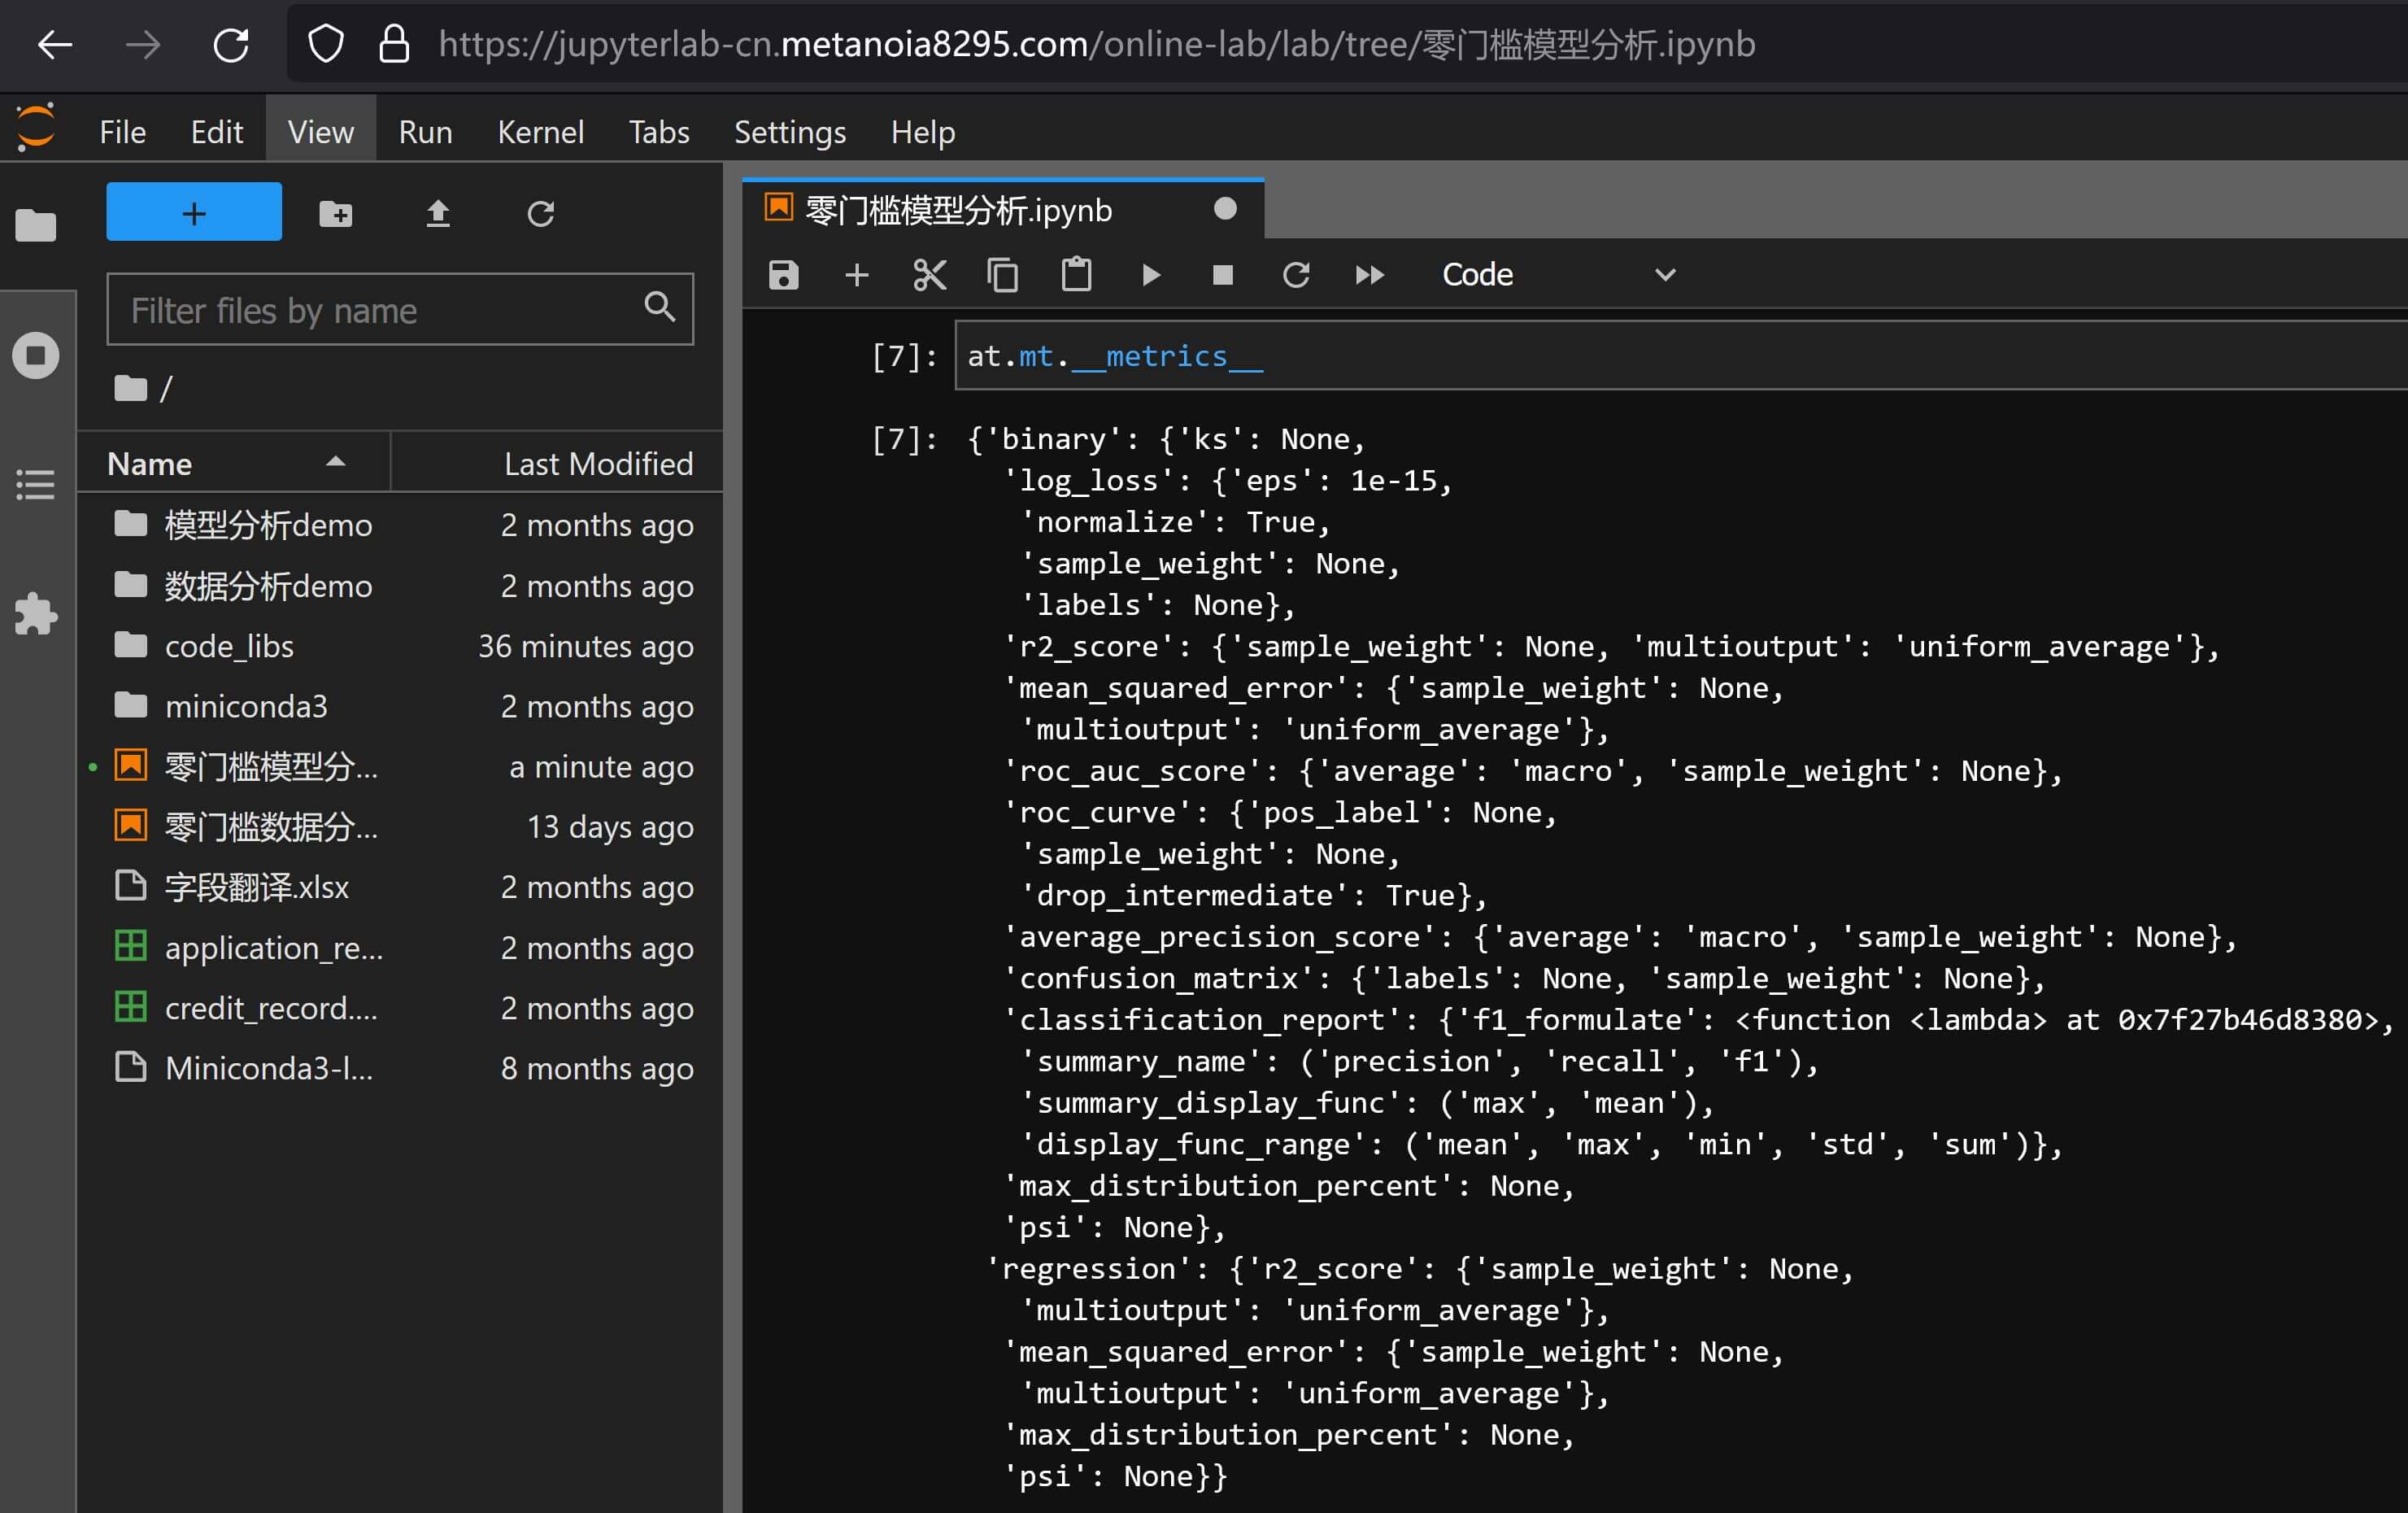This screenshot has width=2408, height=1513.
Task: Run the selected cell
Action: [x=1150, y=275]
